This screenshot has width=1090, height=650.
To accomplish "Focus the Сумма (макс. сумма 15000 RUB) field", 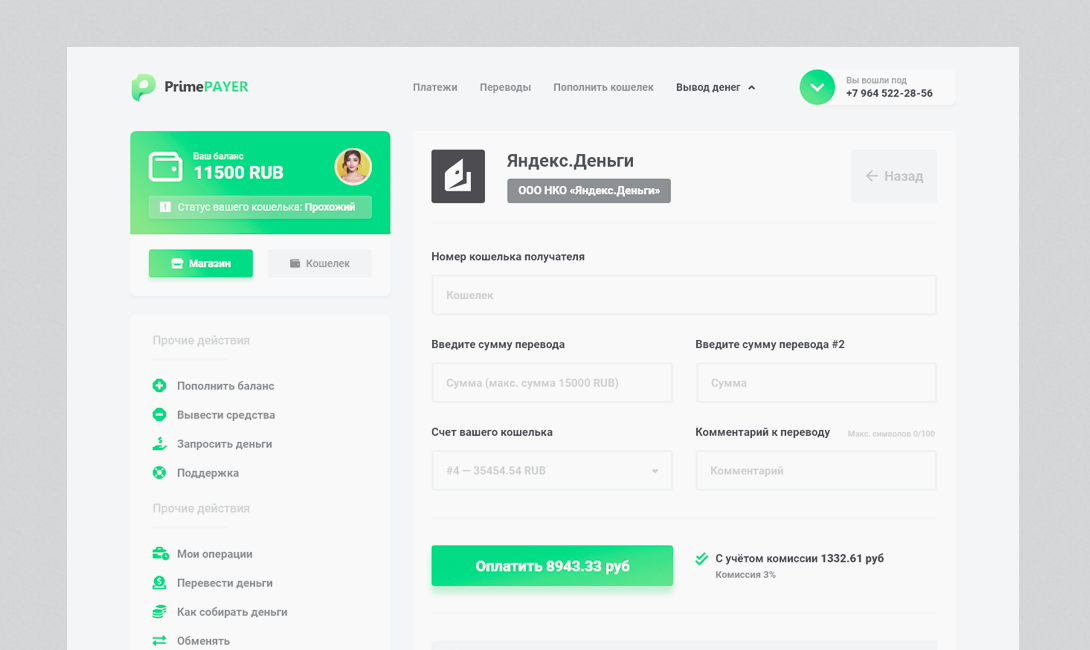I will pos(552,383).
